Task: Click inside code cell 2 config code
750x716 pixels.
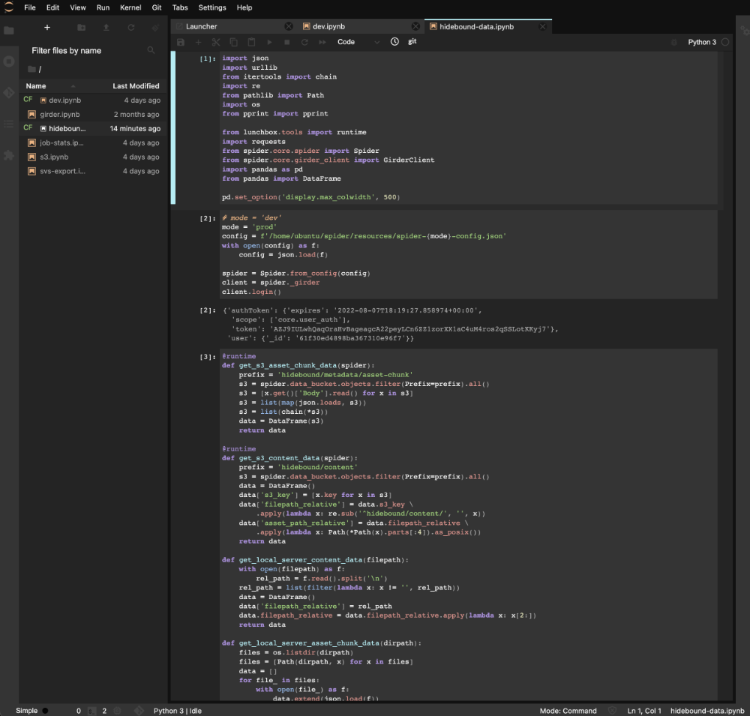Action: 469,254
